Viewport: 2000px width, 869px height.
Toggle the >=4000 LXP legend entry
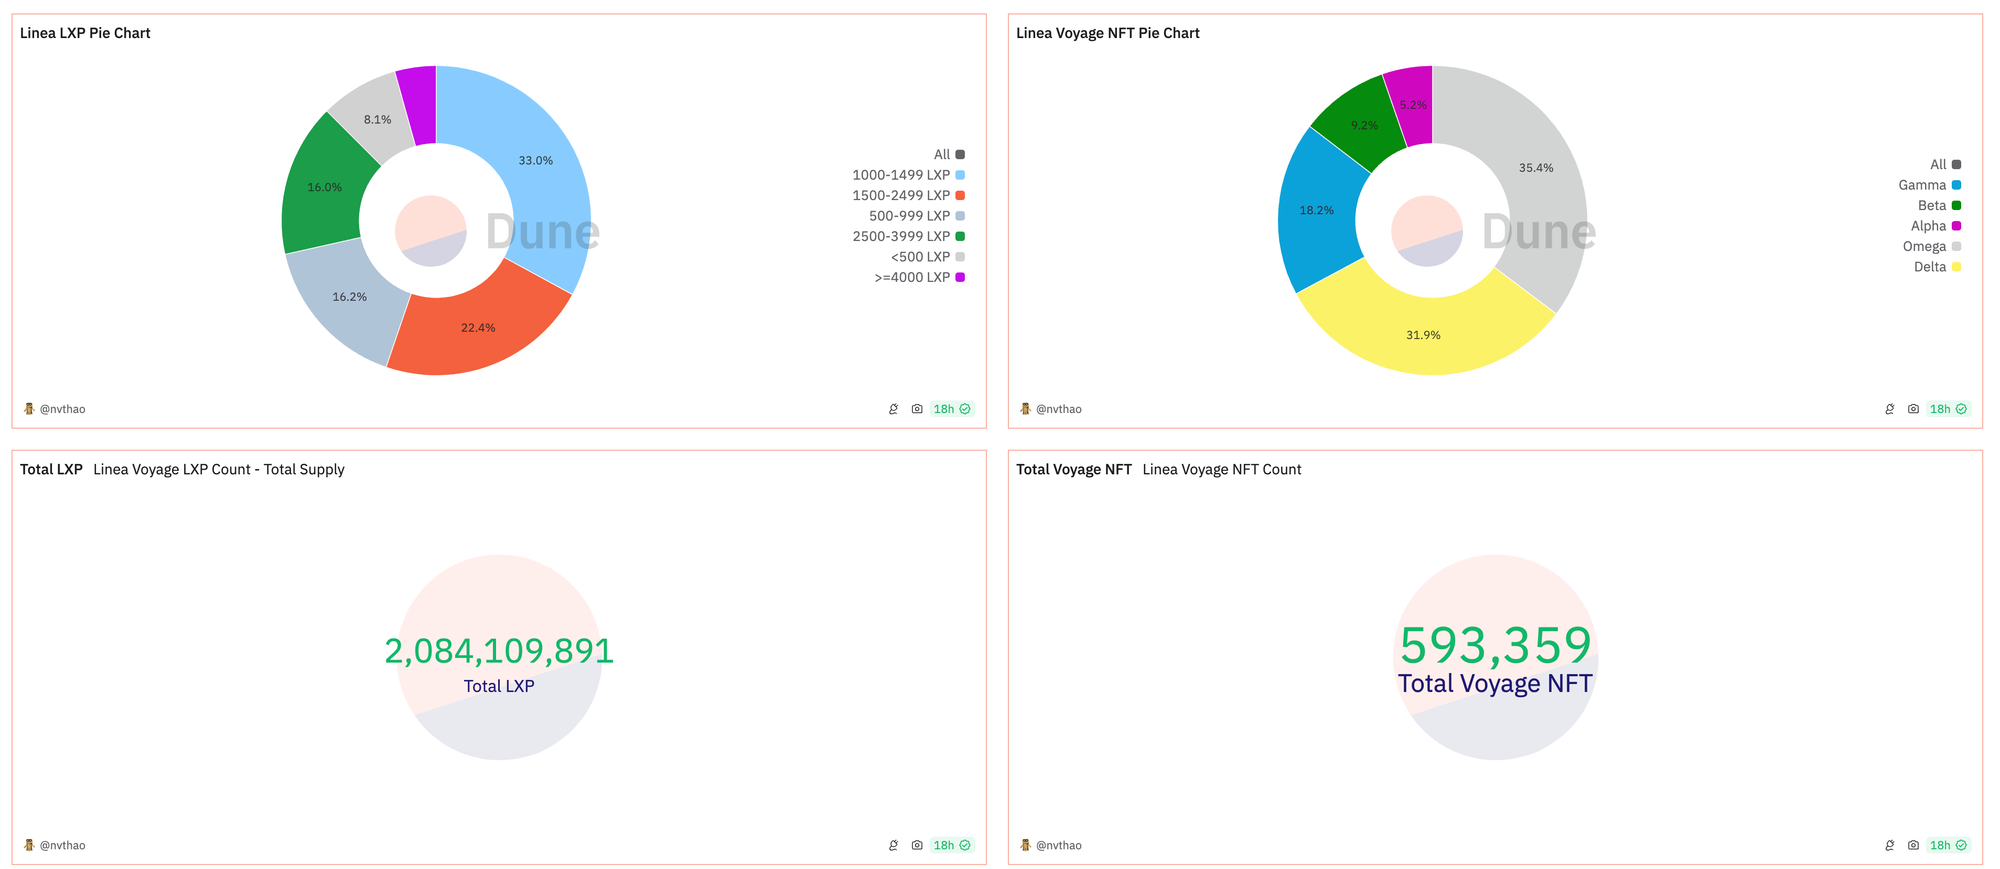[919, 277]
